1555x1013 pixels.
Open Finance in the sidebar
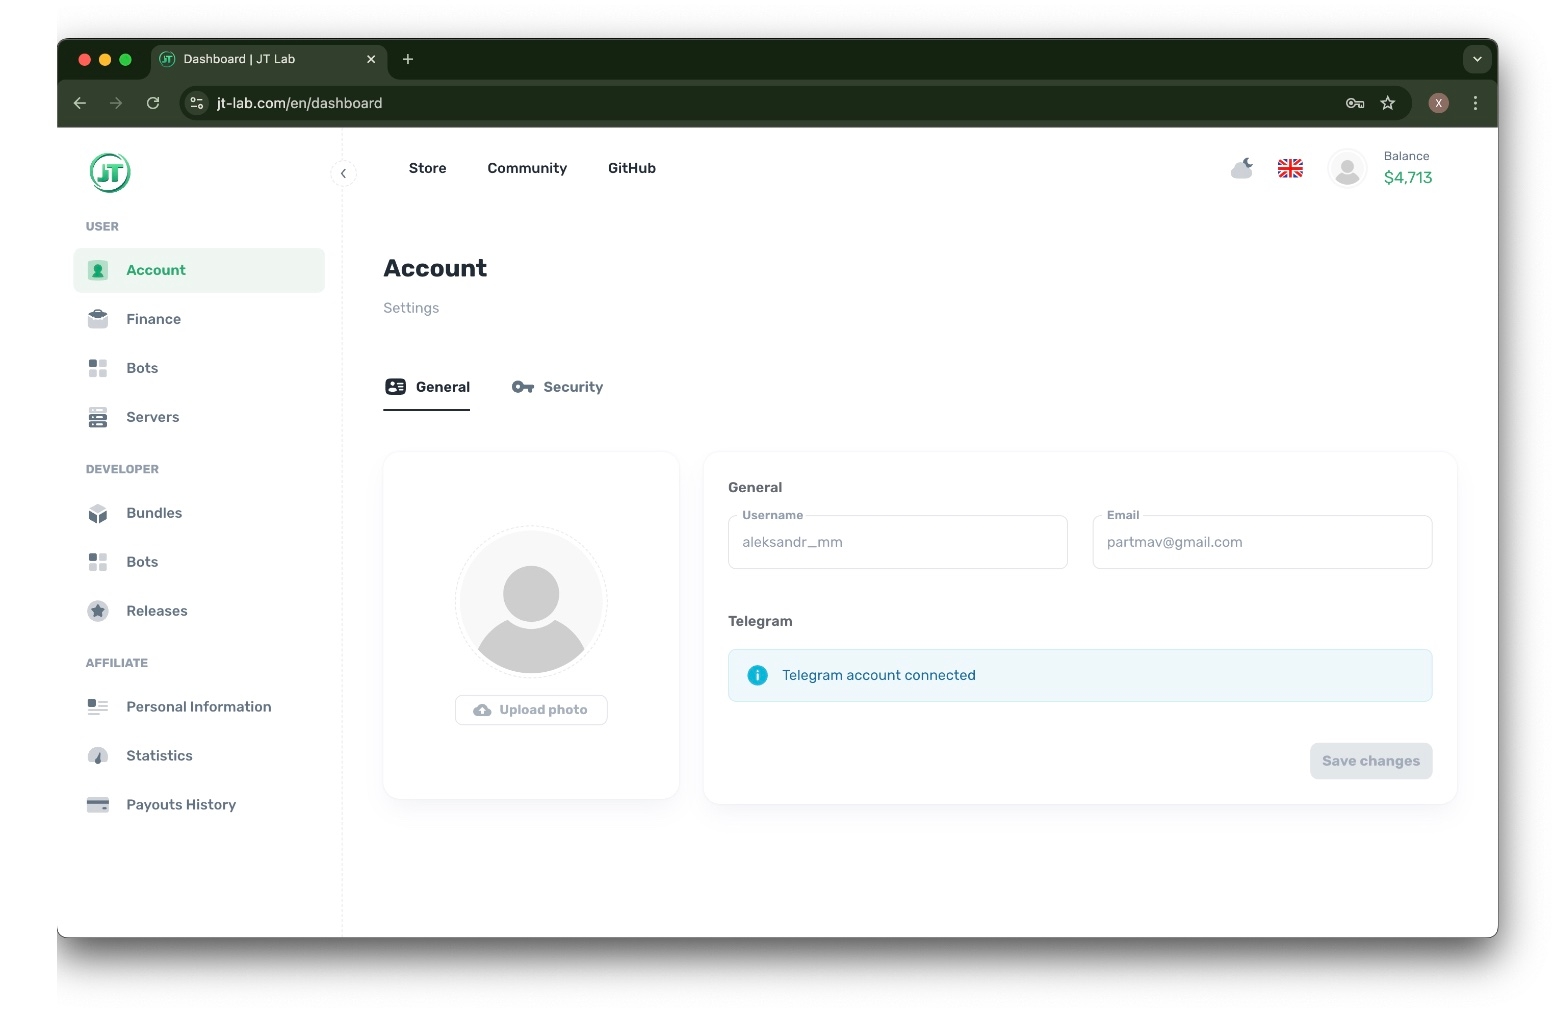199,319
